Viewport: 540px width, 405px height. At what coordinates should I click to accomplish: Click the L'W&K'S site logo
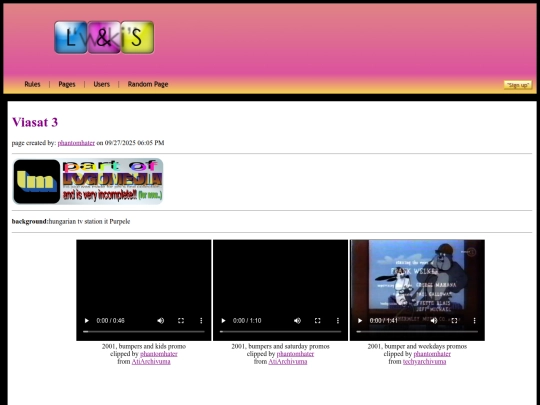(104, 37)
